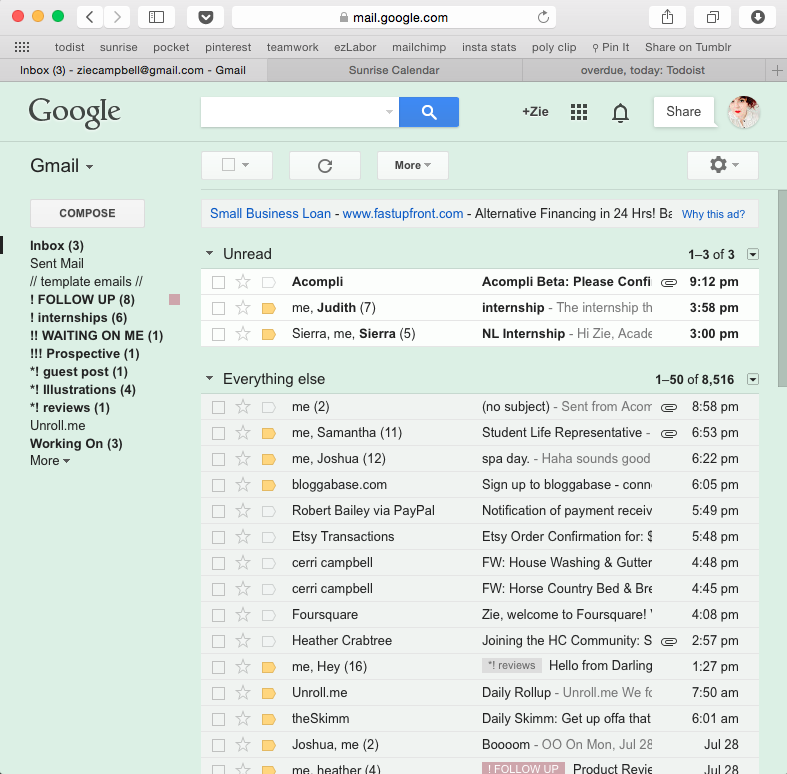Click the Gmail refresh button

point(325,165)
